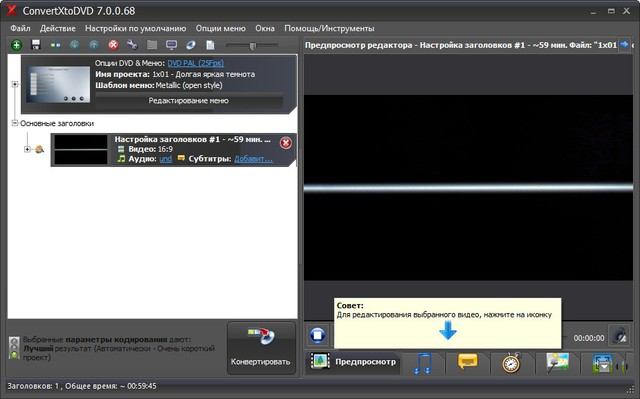The height and width of the screenshot is (399, 640).
Task: Open the Действие menu
Action: coord(58,29)
